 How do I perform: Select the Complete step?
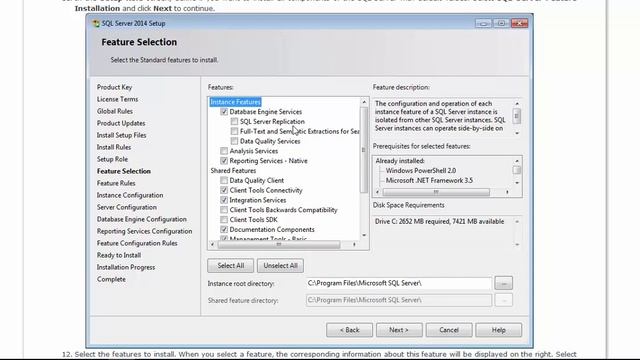coord(111,279)
